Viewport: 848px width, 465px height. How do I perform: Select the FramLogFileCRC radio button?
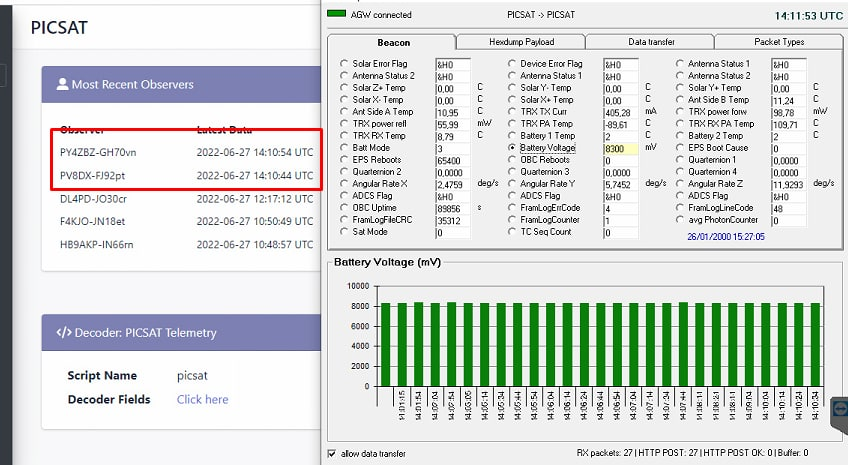[x=343, y=220]
